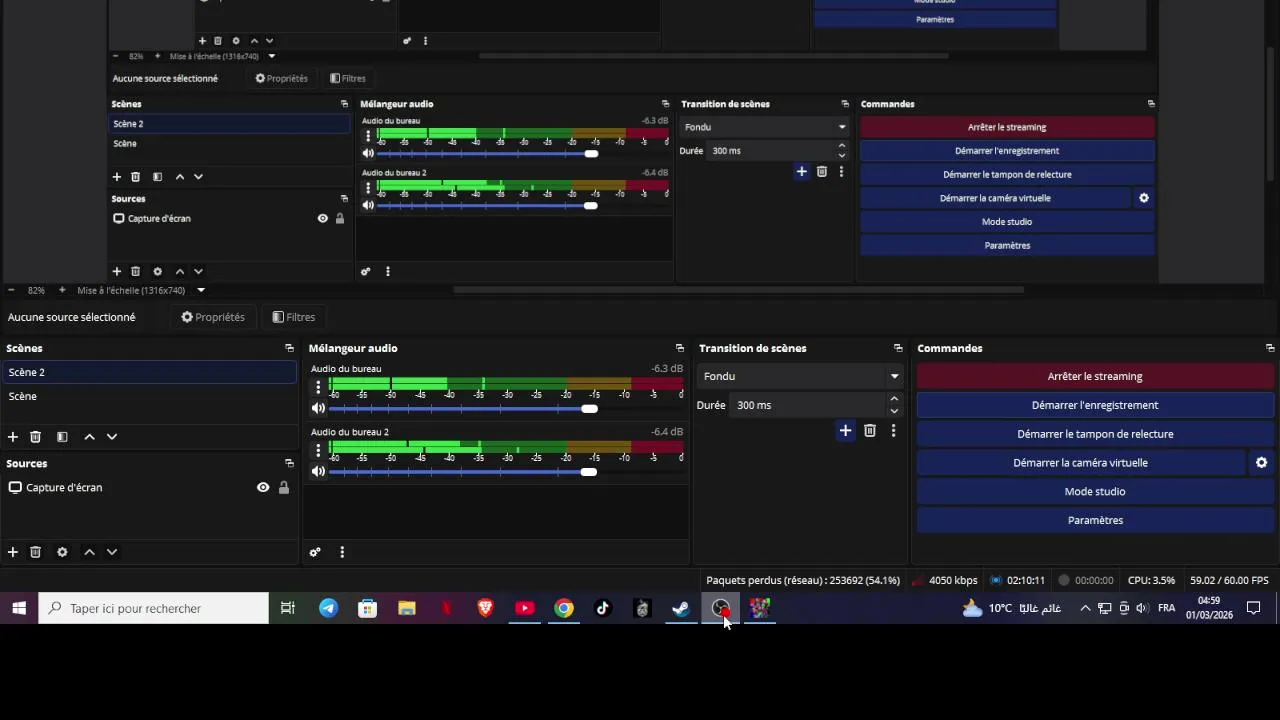
Task: Open Filtres button in the main source toolbar
Action: (x=294, y=317)
